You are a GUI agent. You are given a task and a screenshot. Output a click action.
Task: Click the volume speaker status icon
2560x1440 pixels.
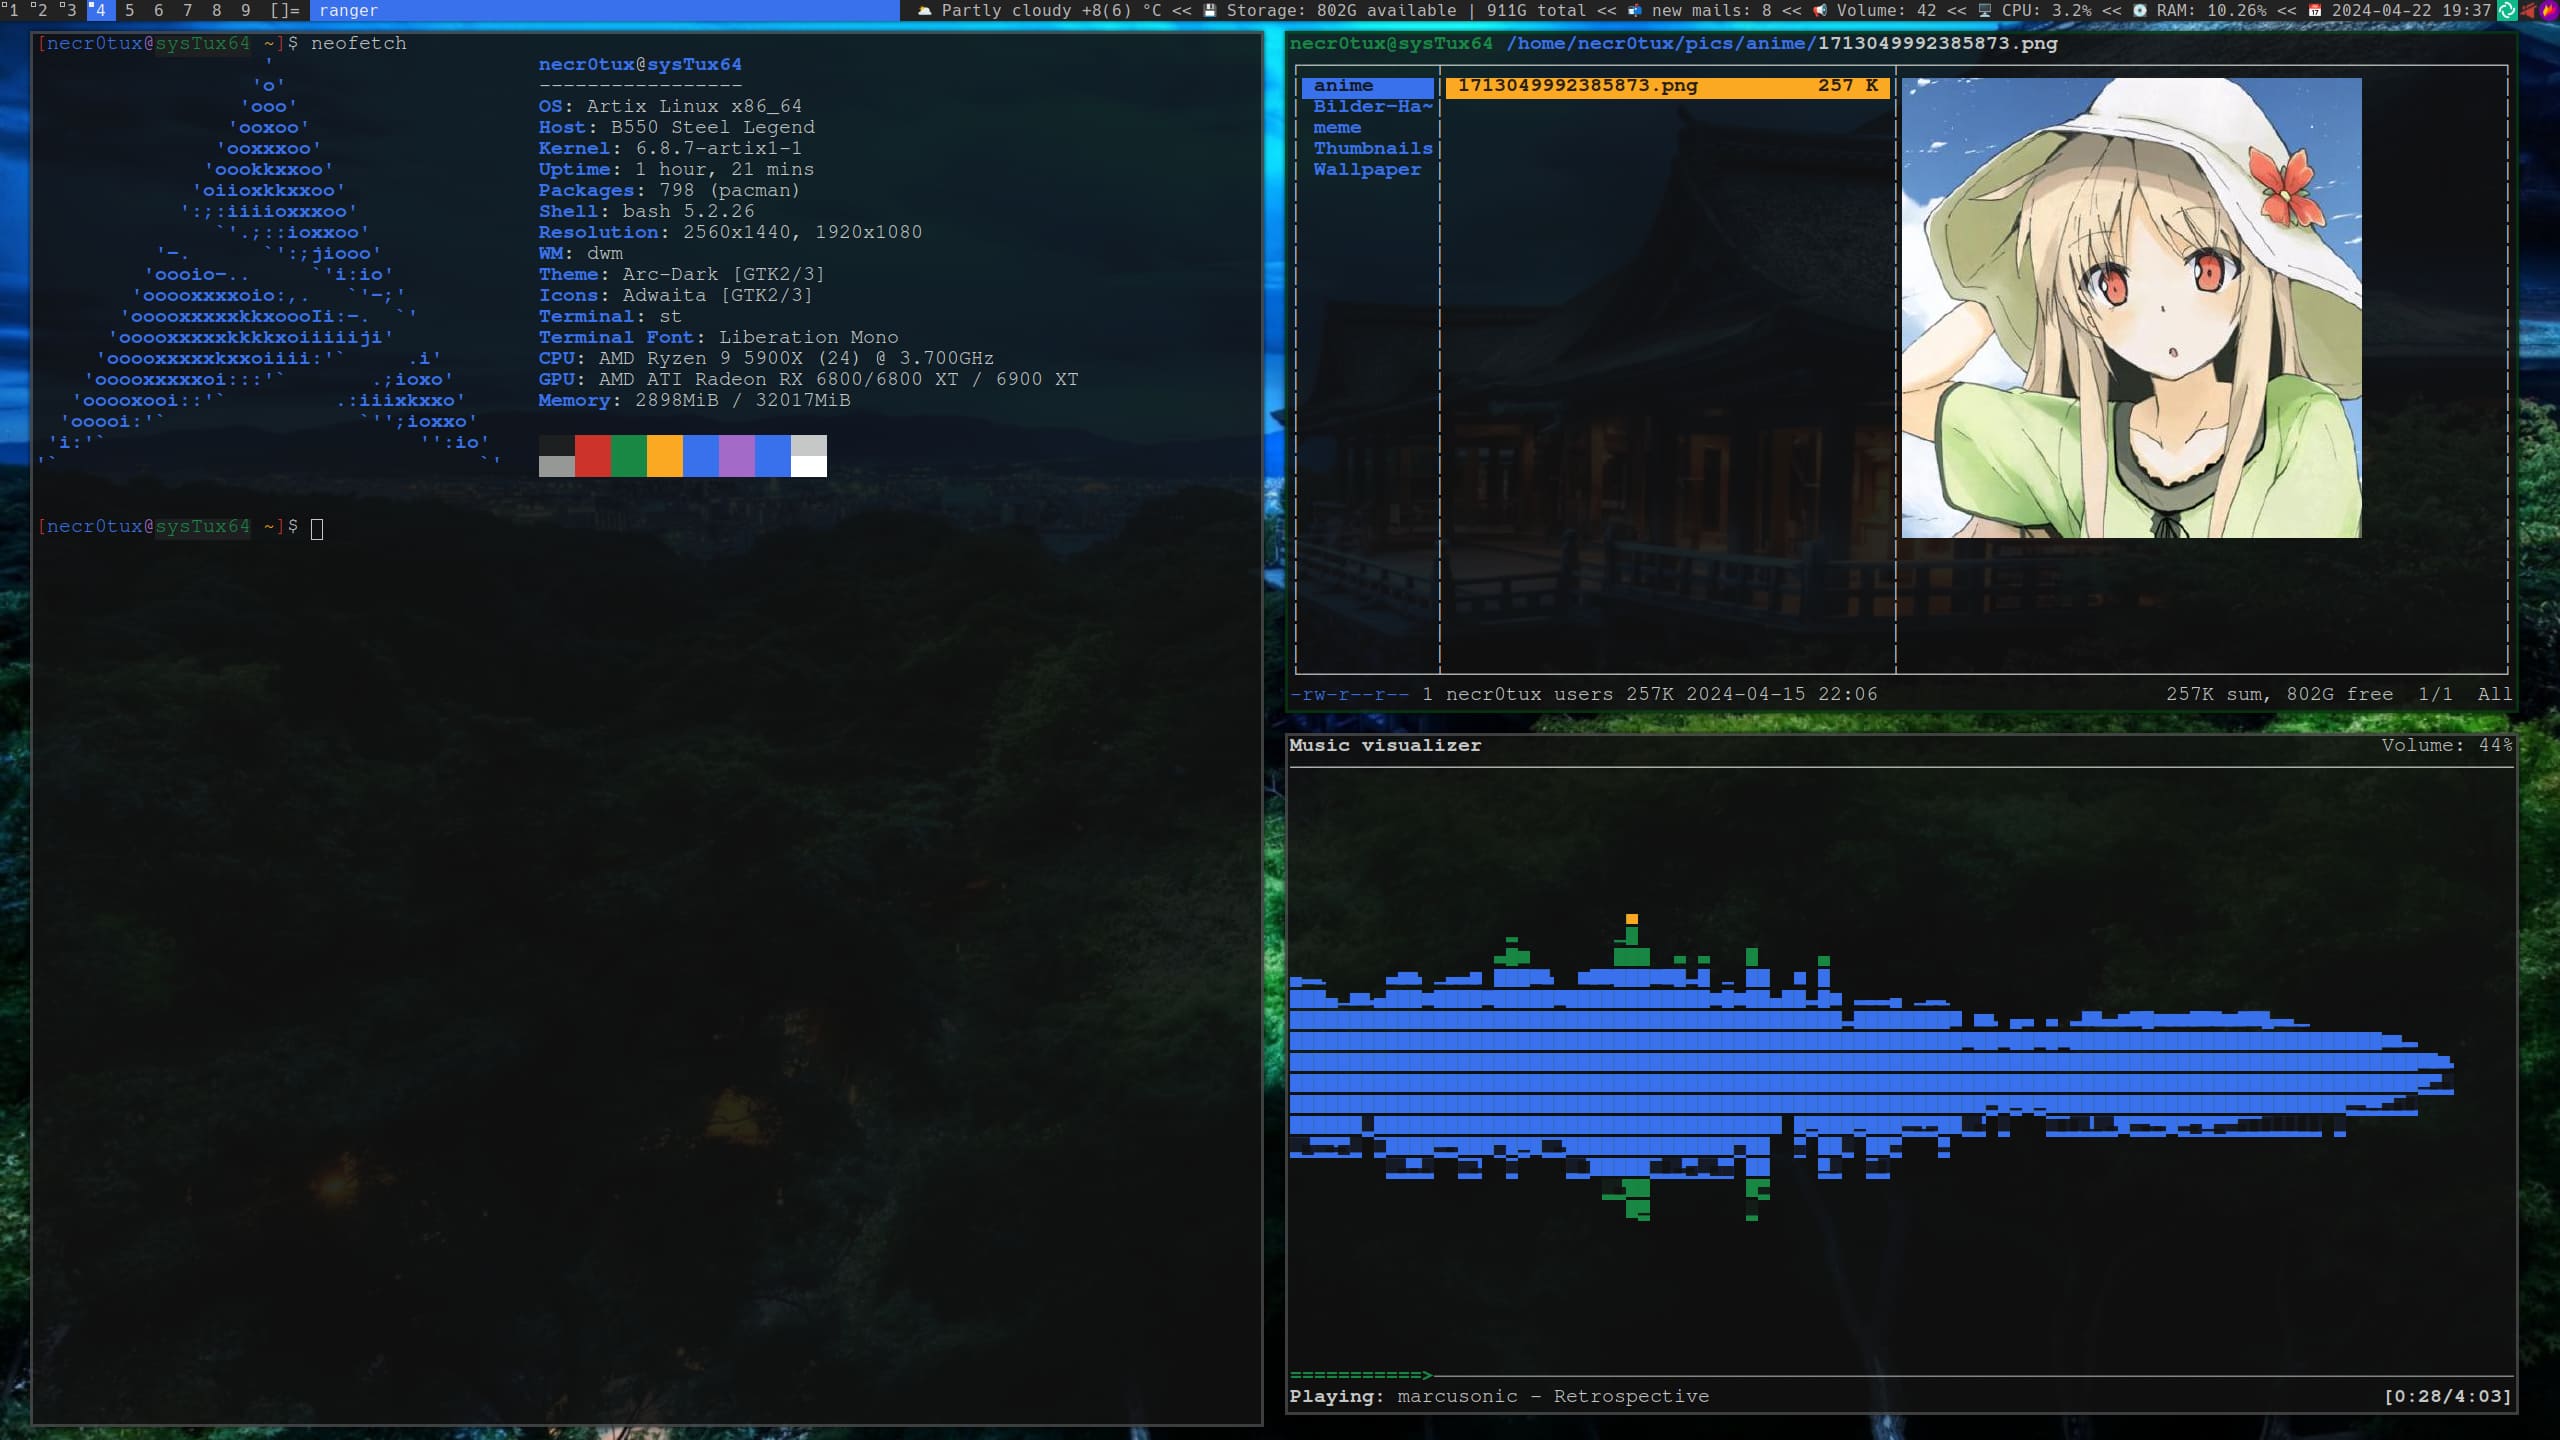coord(1820,11)
